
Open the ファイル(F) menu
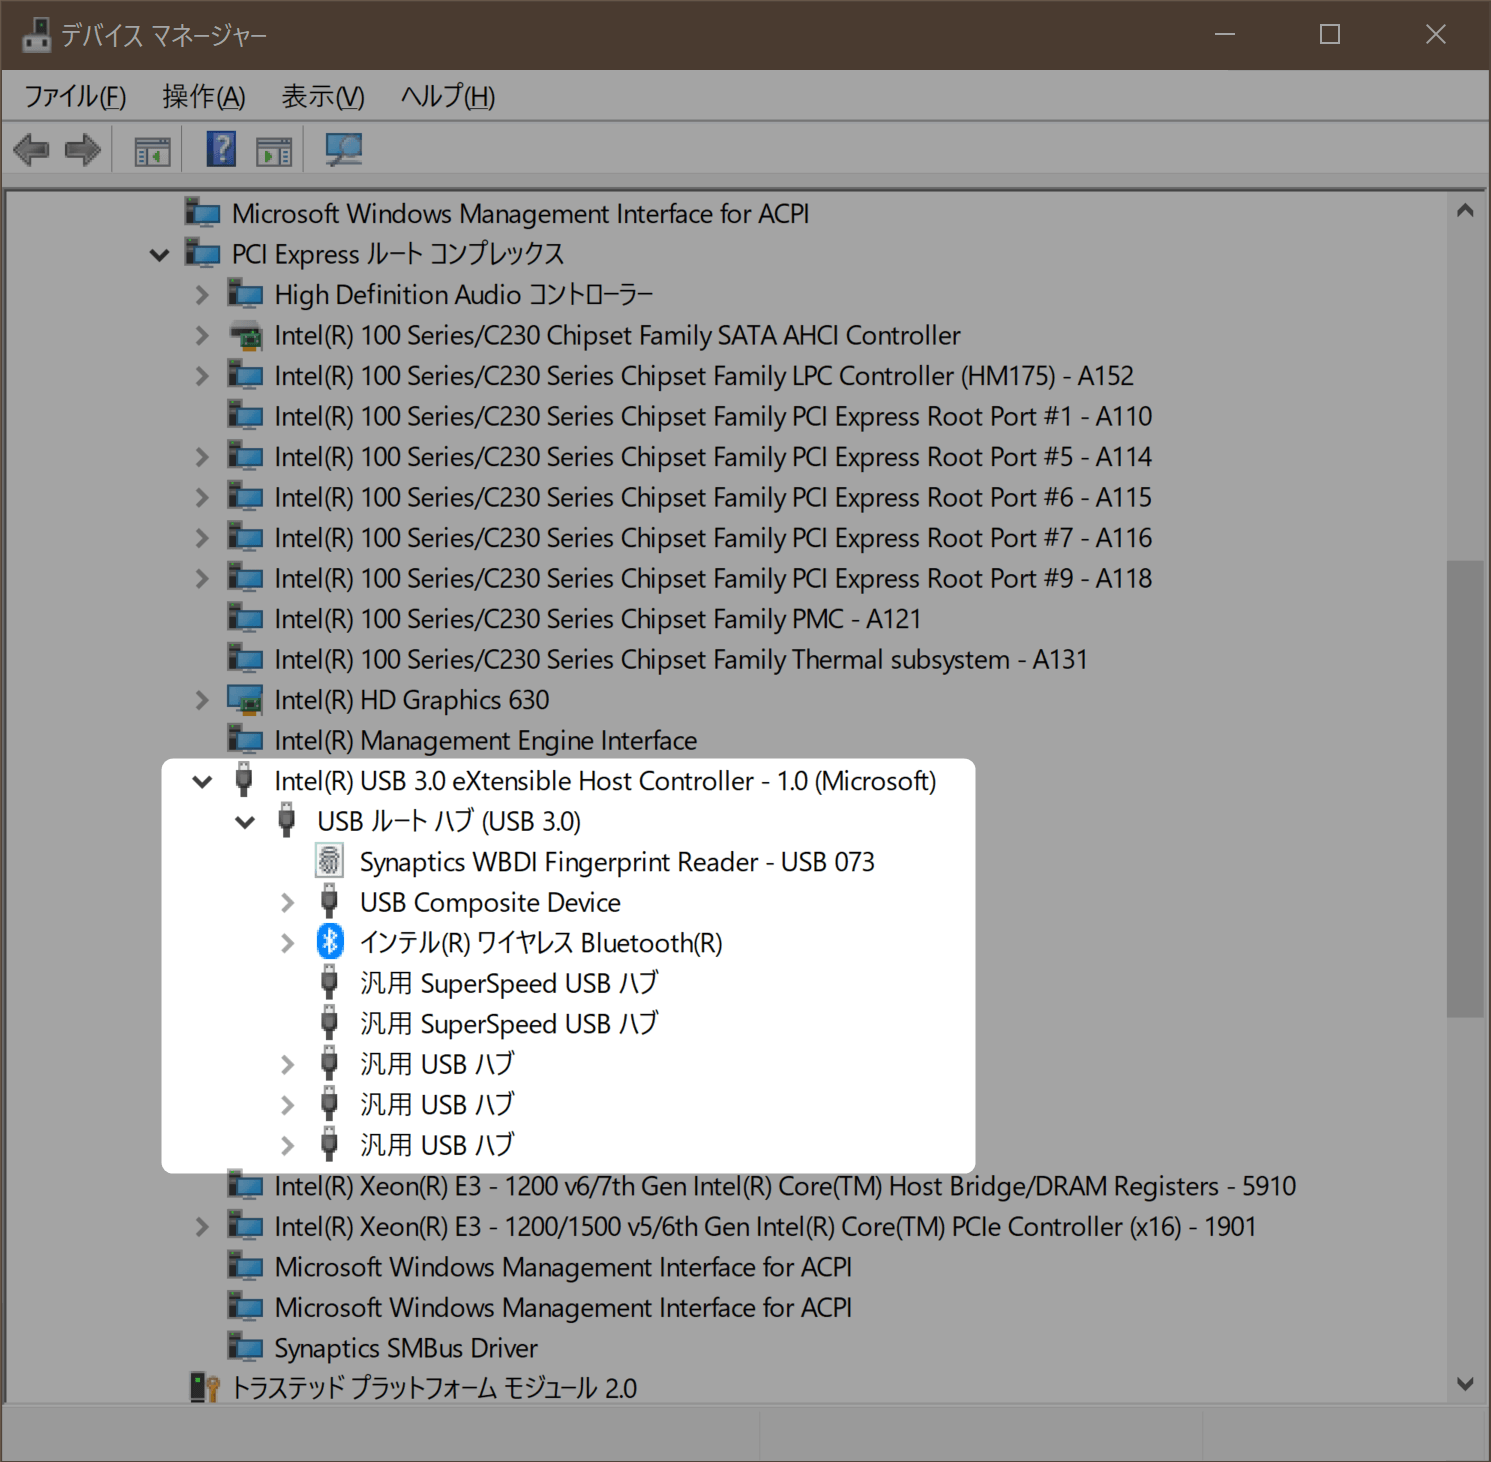[75, 96]
